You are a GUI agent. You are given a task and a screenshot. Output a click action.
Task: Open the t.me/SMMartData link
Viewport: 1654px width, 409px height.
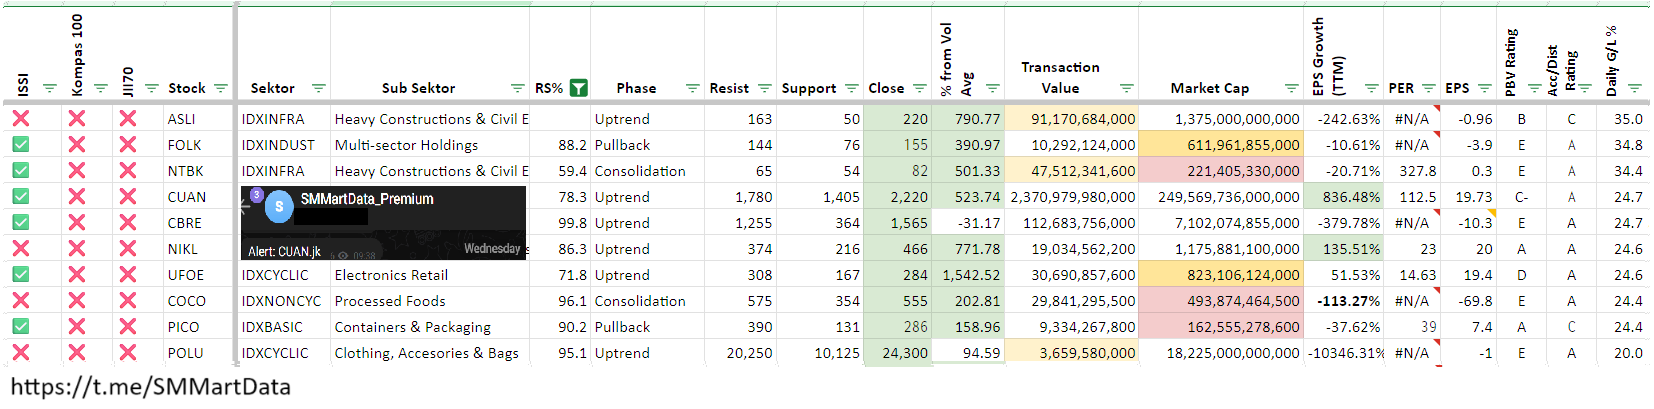pyautogui.click(x=151, y=387)
